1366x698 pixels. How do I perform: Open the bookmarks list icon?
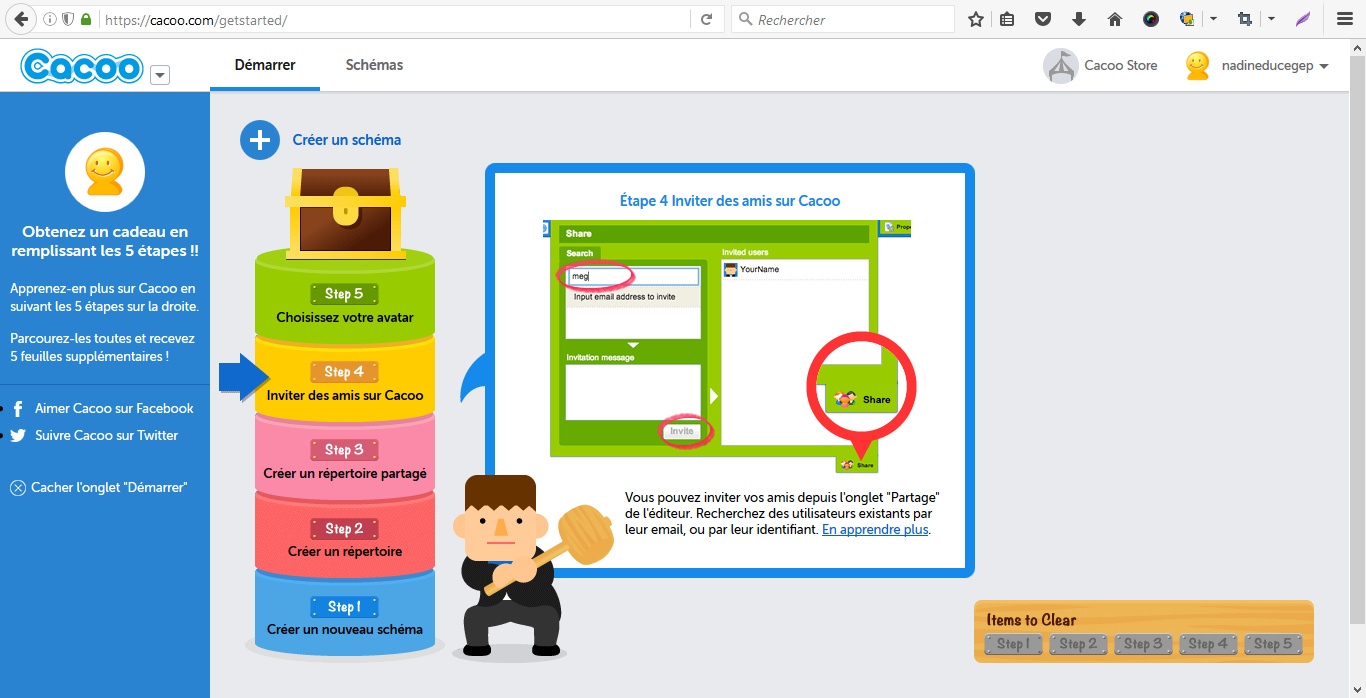[x=1007, y=19]
